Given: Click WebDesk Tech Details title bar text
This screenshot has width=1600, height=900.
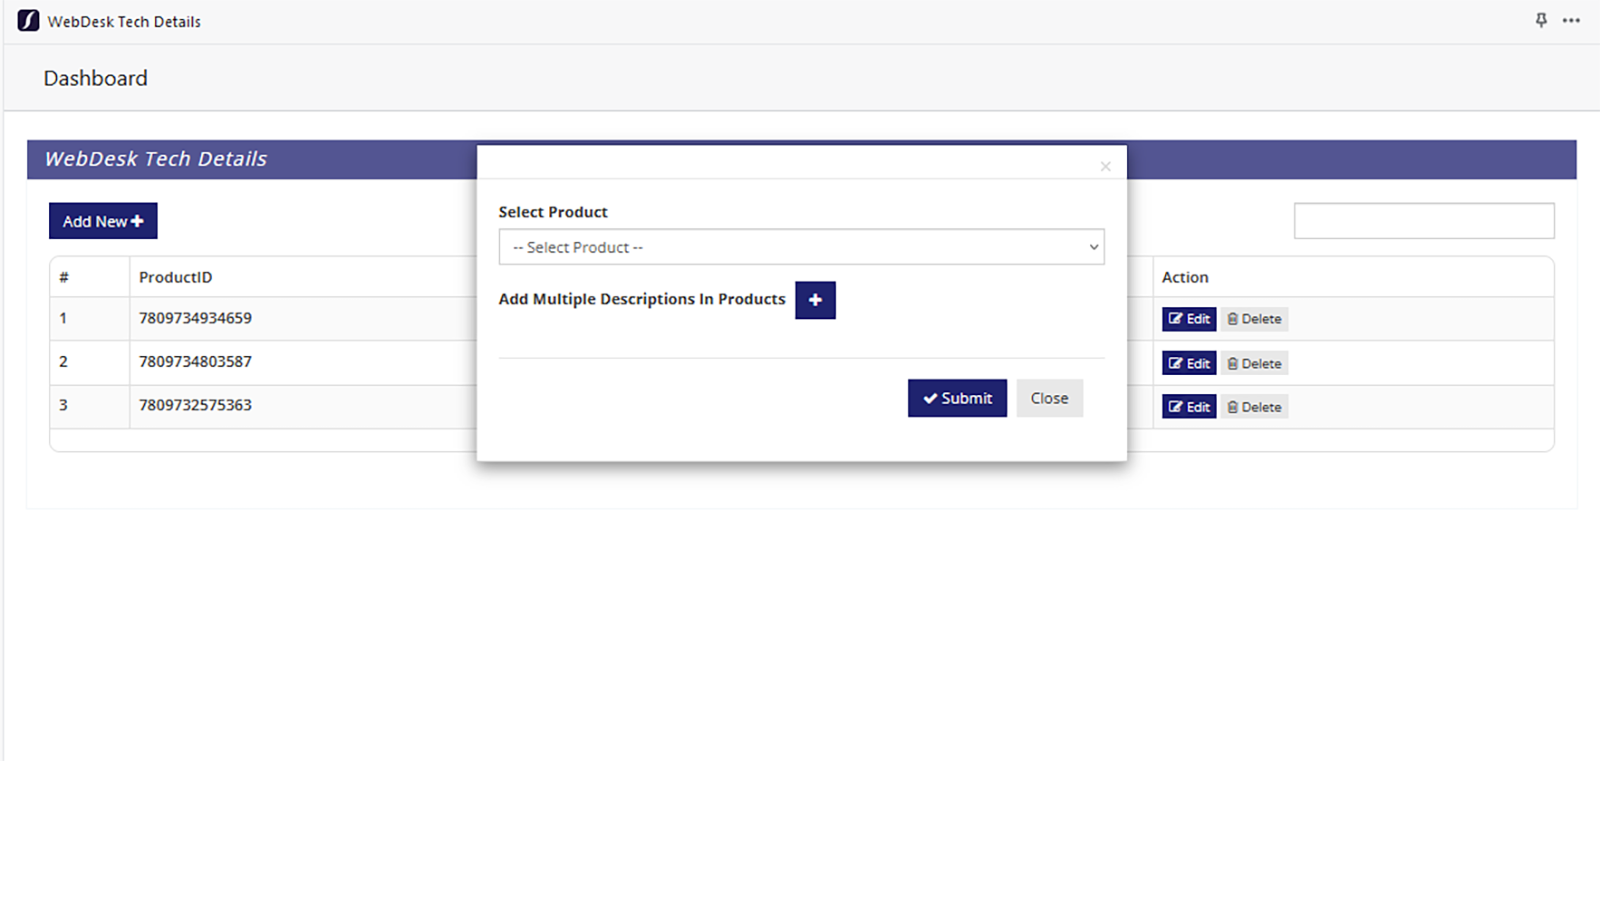Looking at the screenshot, I should click(124, 21).
